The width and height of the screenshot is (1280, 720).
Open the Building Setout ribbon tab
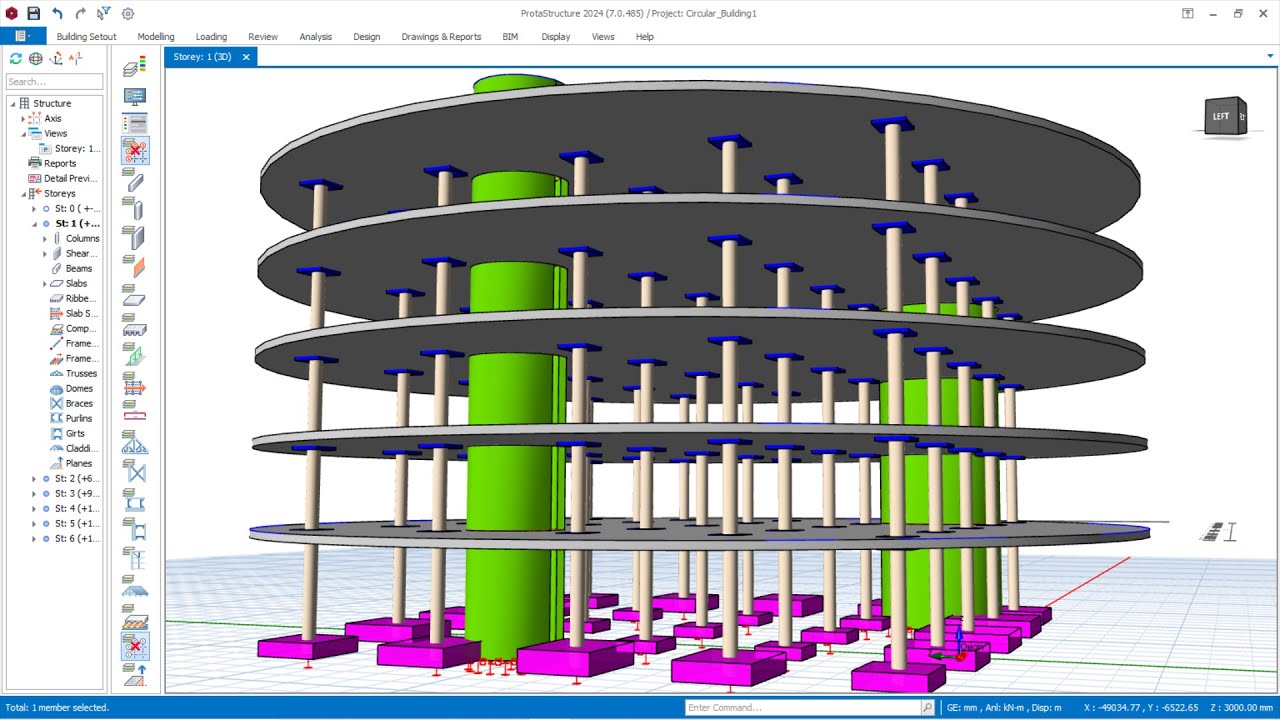pos(86,37)
